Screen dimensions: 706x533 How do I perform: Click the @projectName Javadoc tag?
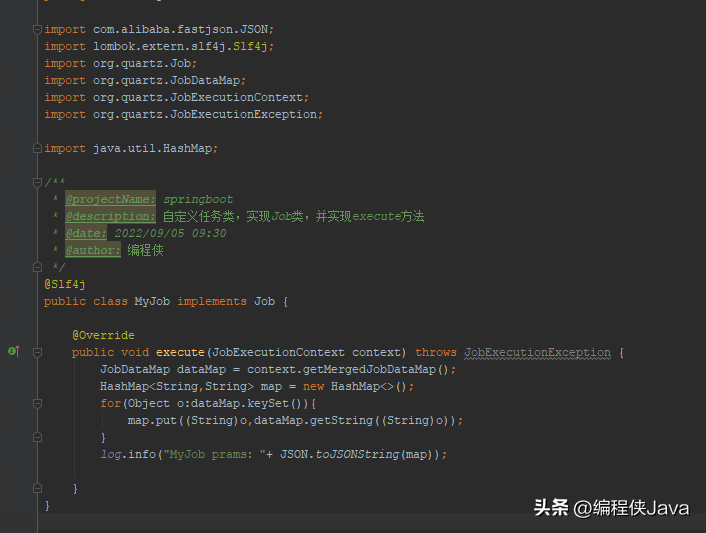tap(110, 199)
